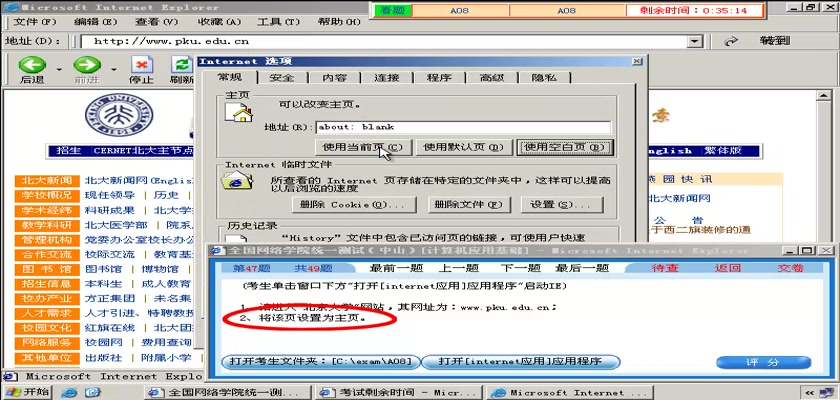Click 使用空白页(B) button
This screenshot has height=400, width=840.
click(564, 147)
